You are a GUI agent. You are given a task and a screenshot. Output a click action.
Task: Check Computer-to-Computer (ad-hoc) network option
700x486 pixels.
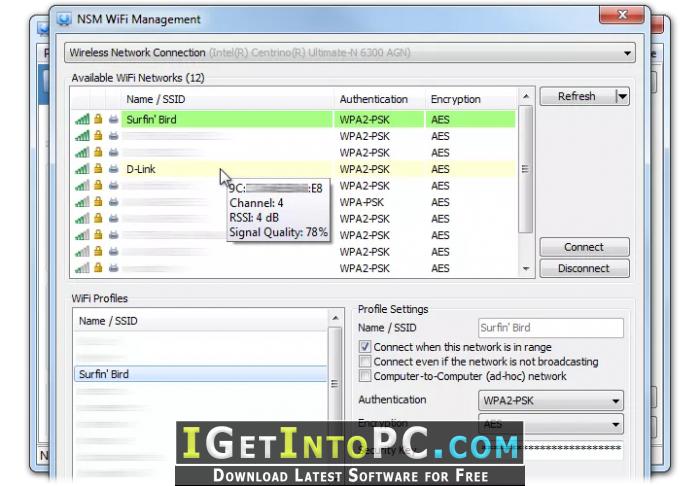[x=365, y=376]
